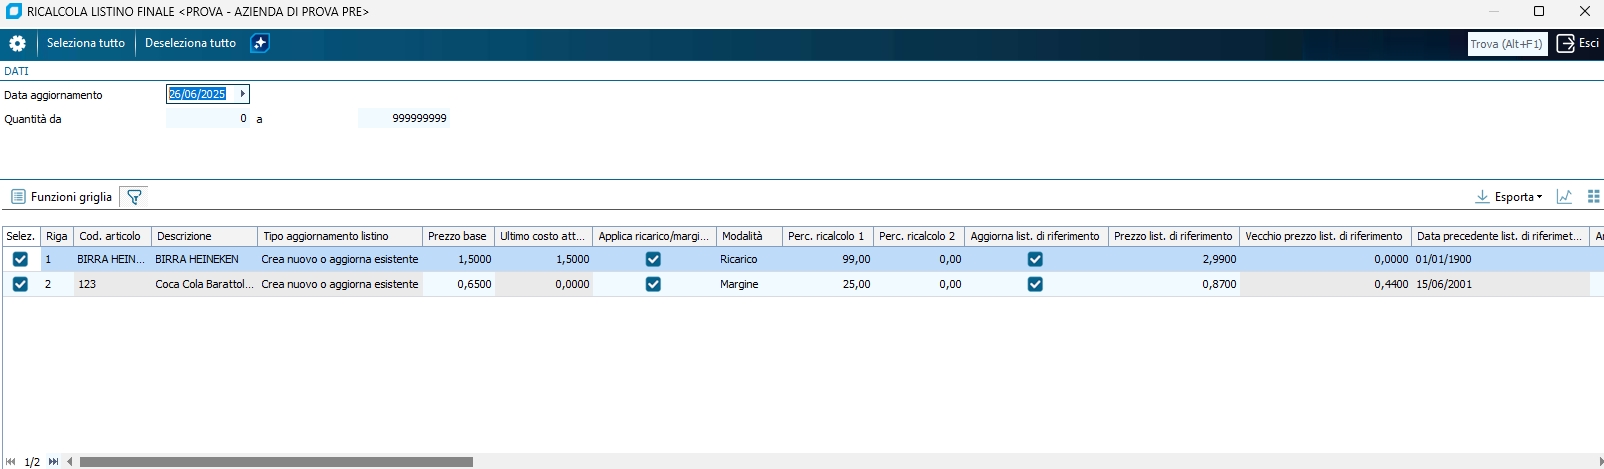Click the horizontal scrollbar left arrow
This screenshot has height=469, width=1604.
coord(69,462)
